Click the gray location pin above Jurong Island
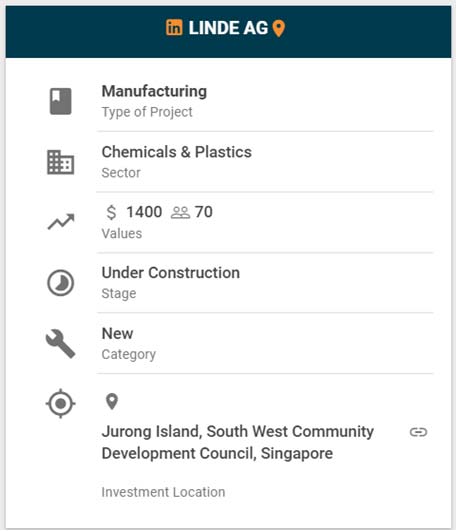This screenshot has width=456, height=531. click(x=112, y=402)
